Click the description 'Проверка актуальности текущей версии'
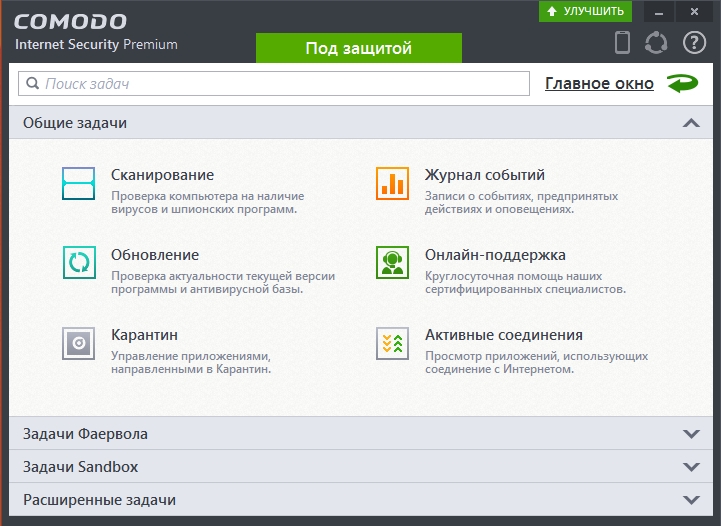 (x=223, y=282)
